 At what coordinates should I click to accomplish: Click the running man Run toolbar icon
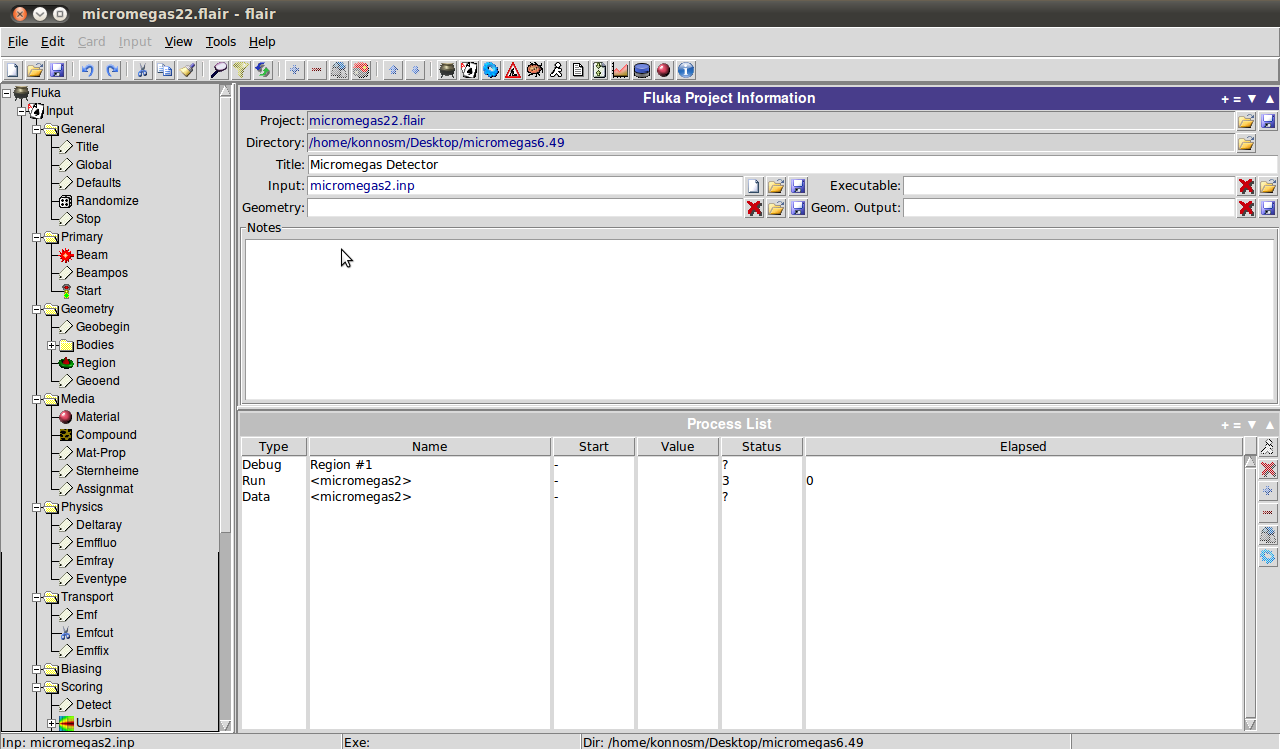(x=557, y=70)
